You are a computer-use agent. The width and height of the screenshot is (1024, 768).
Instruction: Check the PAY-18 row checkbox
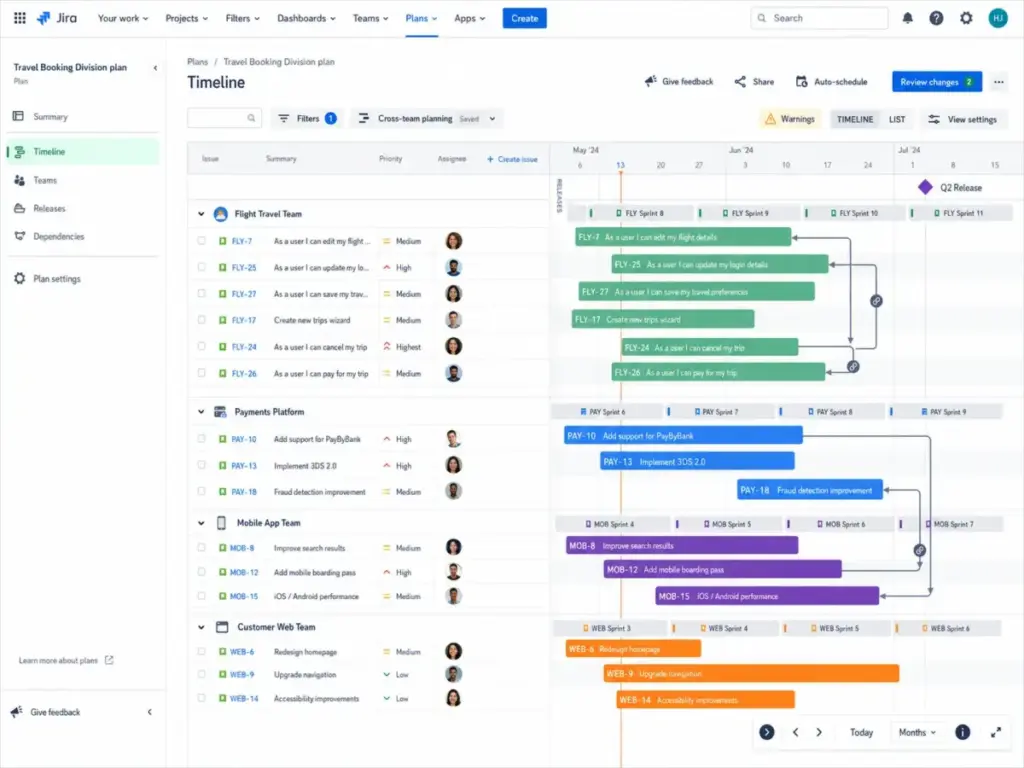pos(201,492)
